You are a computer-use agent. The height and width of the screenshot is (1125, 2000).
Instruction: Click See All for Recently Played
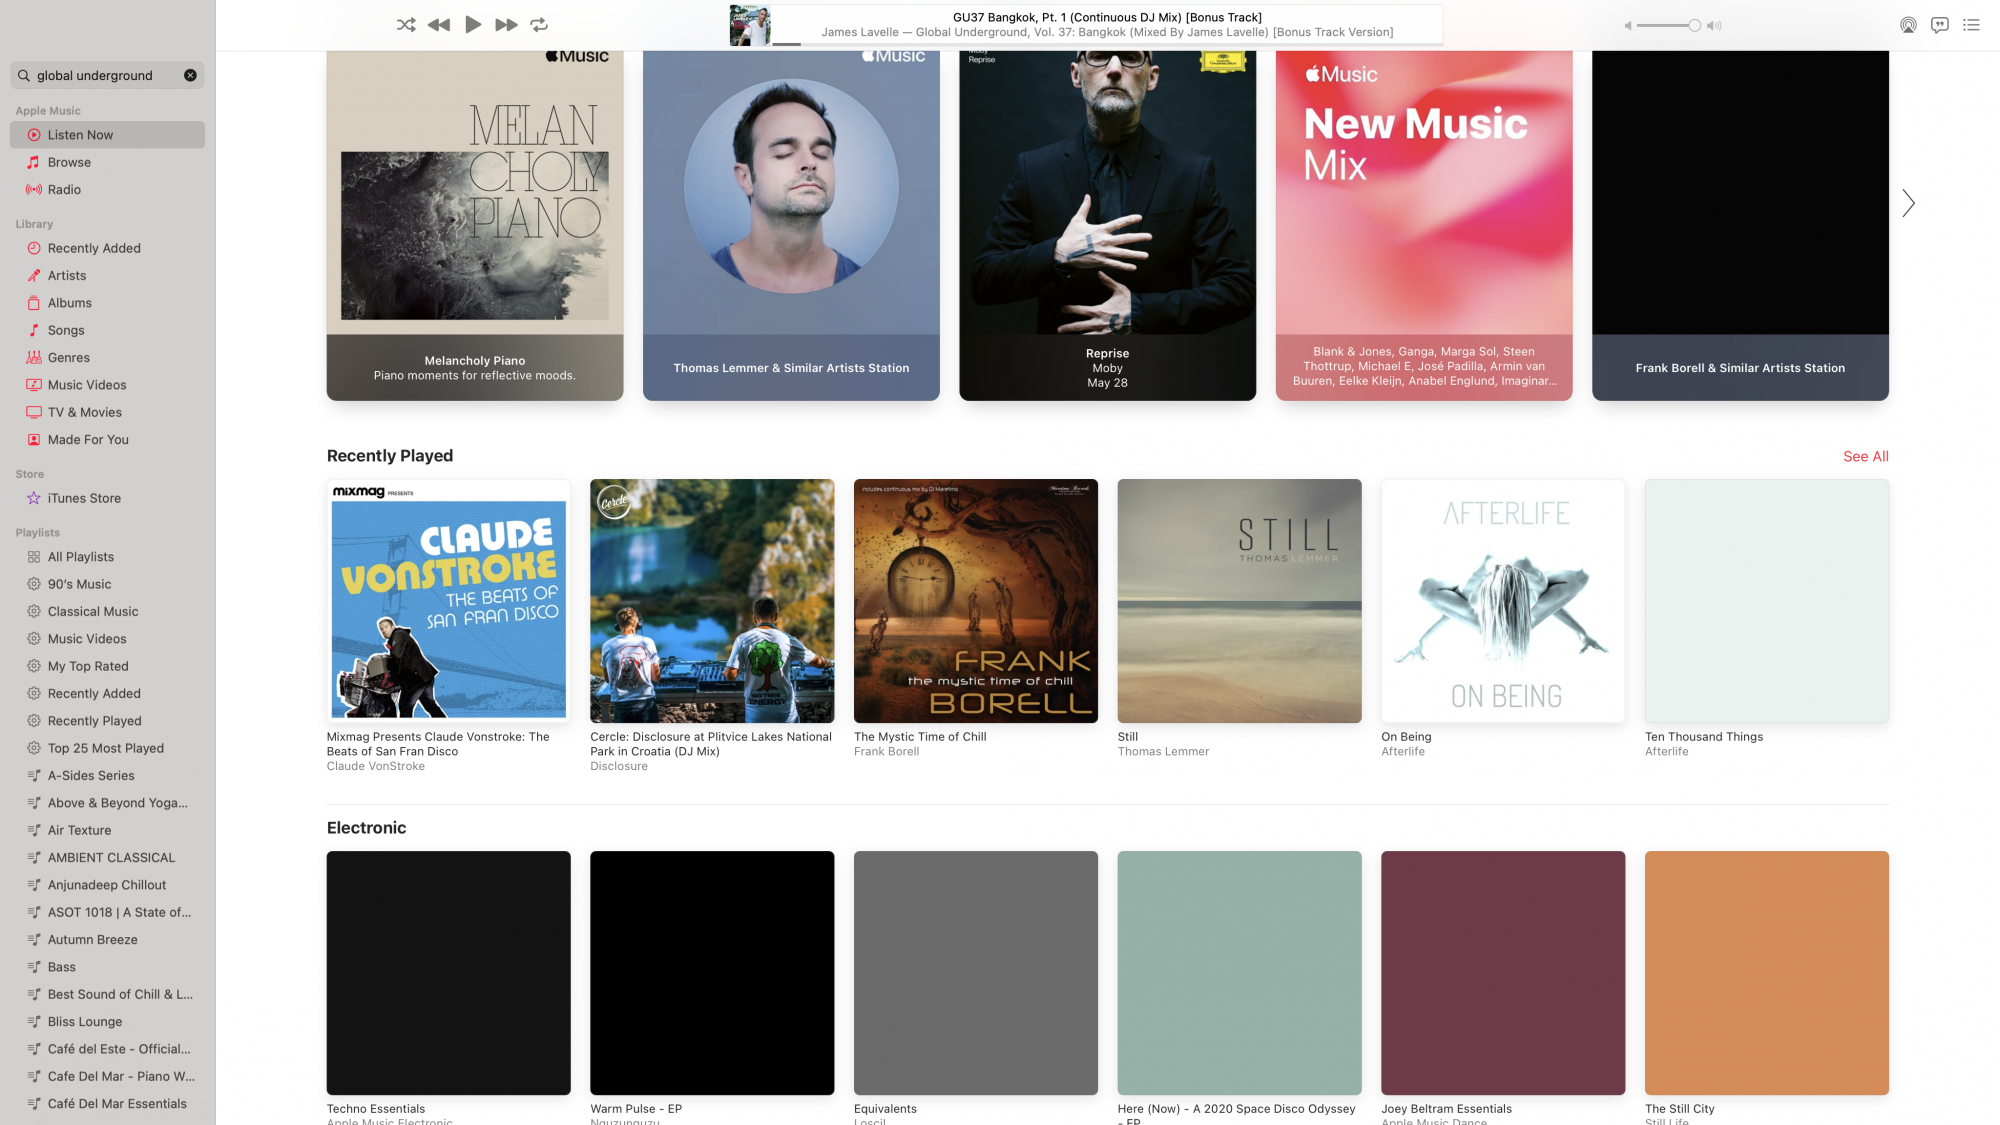pyautogui.click(x=1865, y=455)
